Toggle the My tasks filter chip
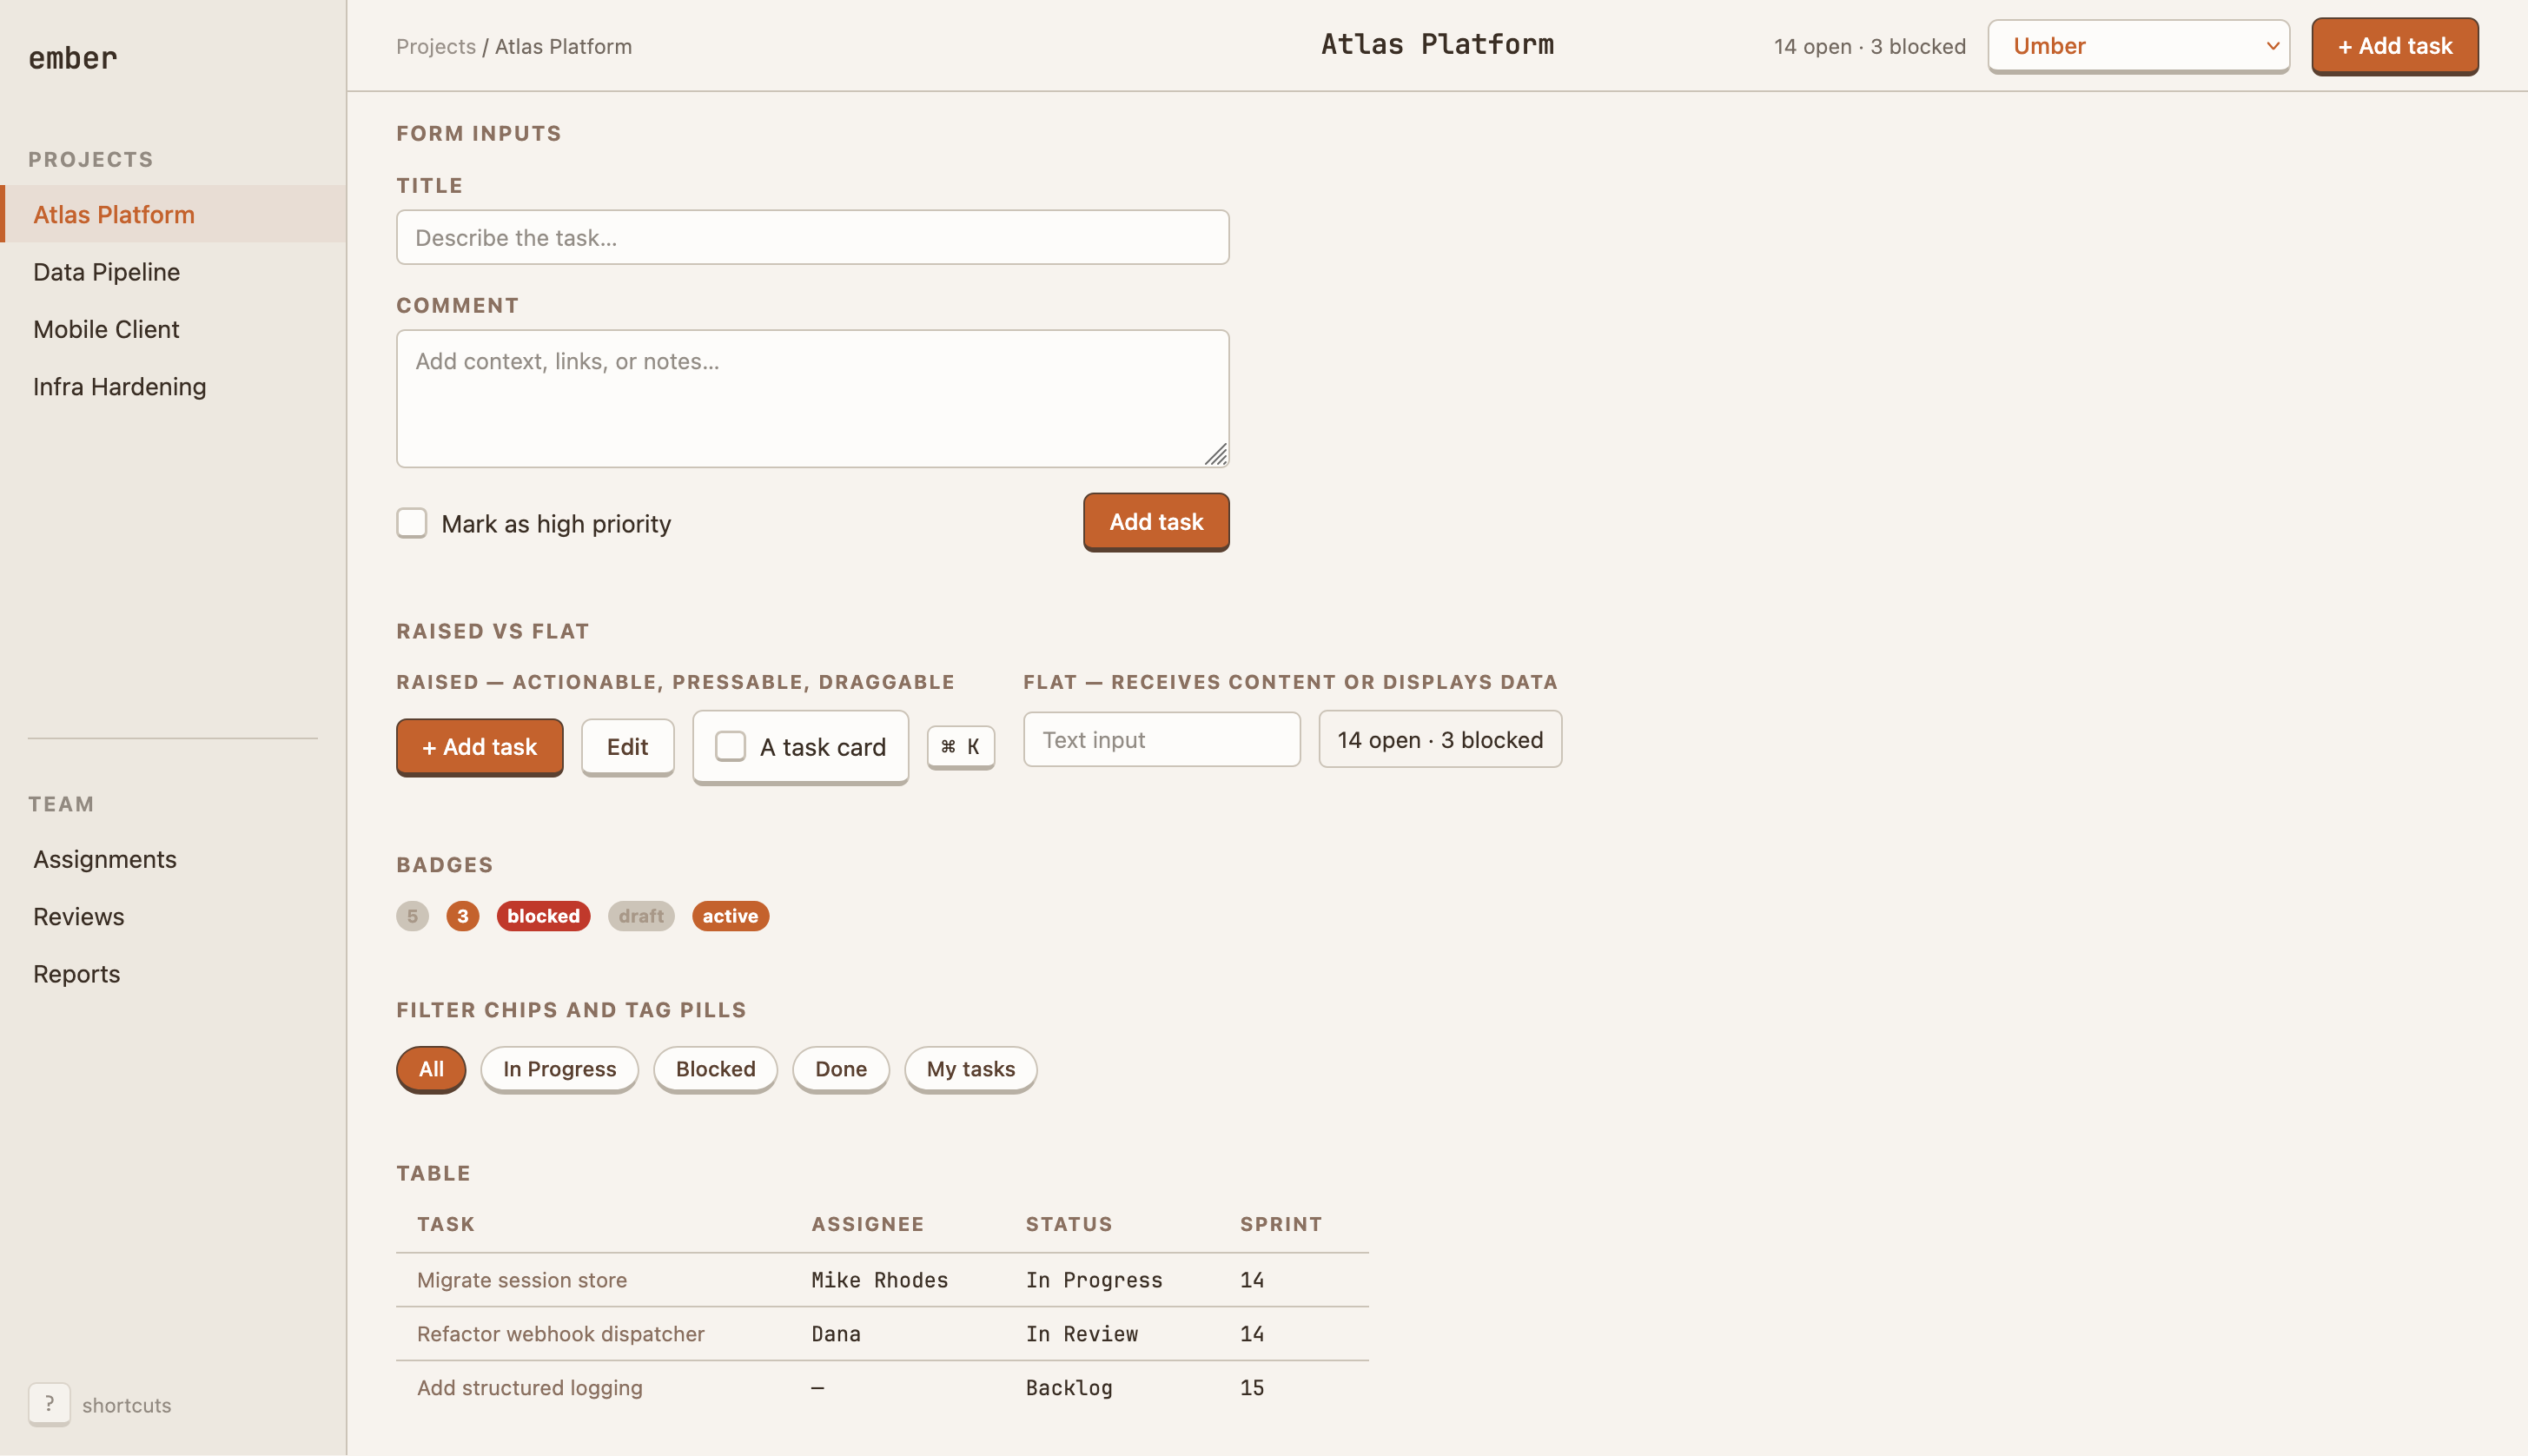 click(x=970, y=1069)
